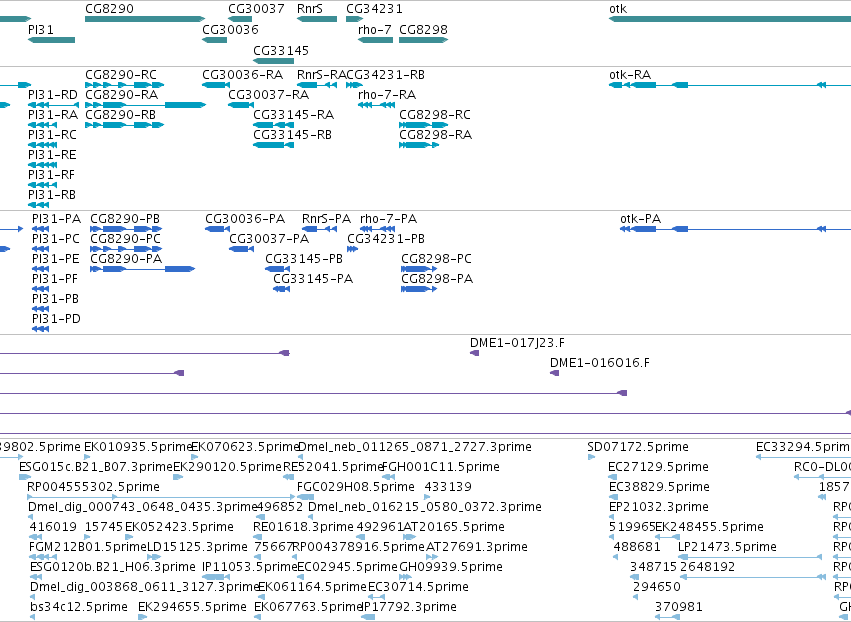Open transcript CG8290-RC
Screen dimensions: 851x622
click(124, 85)
